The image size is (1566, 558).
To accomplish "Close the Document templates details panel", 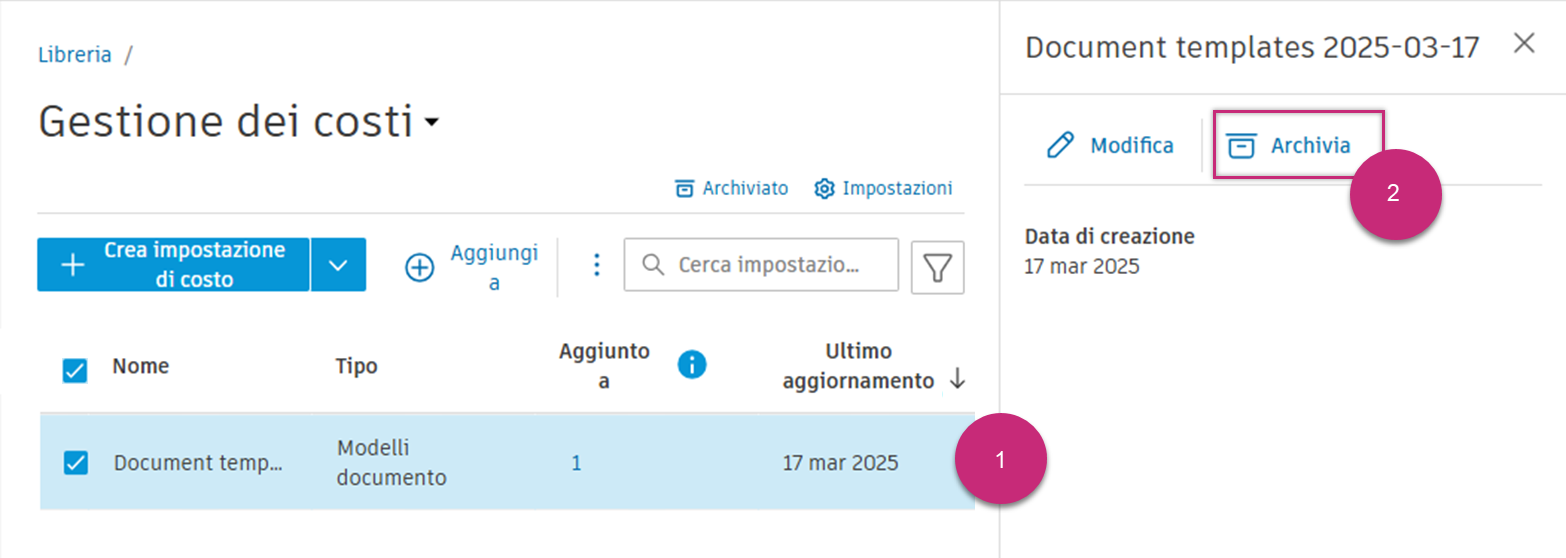I will [x=1523, y=43].
